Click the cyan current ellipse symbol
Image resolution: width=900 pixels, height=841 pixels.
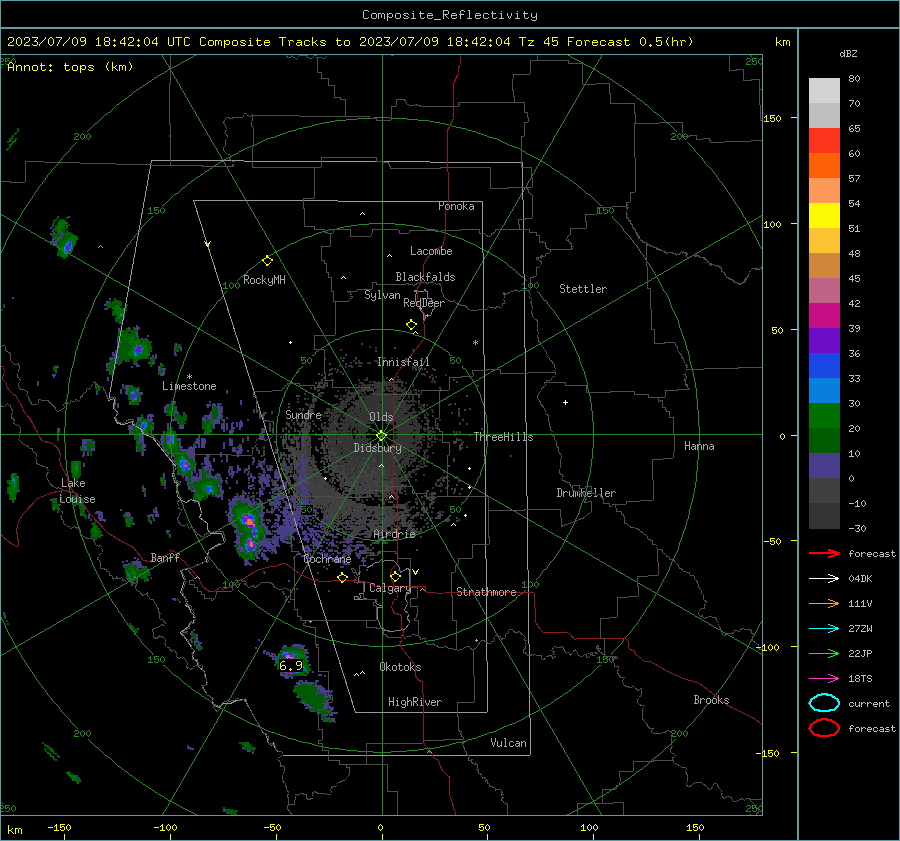pyautogui.click(x=824, y=703)
